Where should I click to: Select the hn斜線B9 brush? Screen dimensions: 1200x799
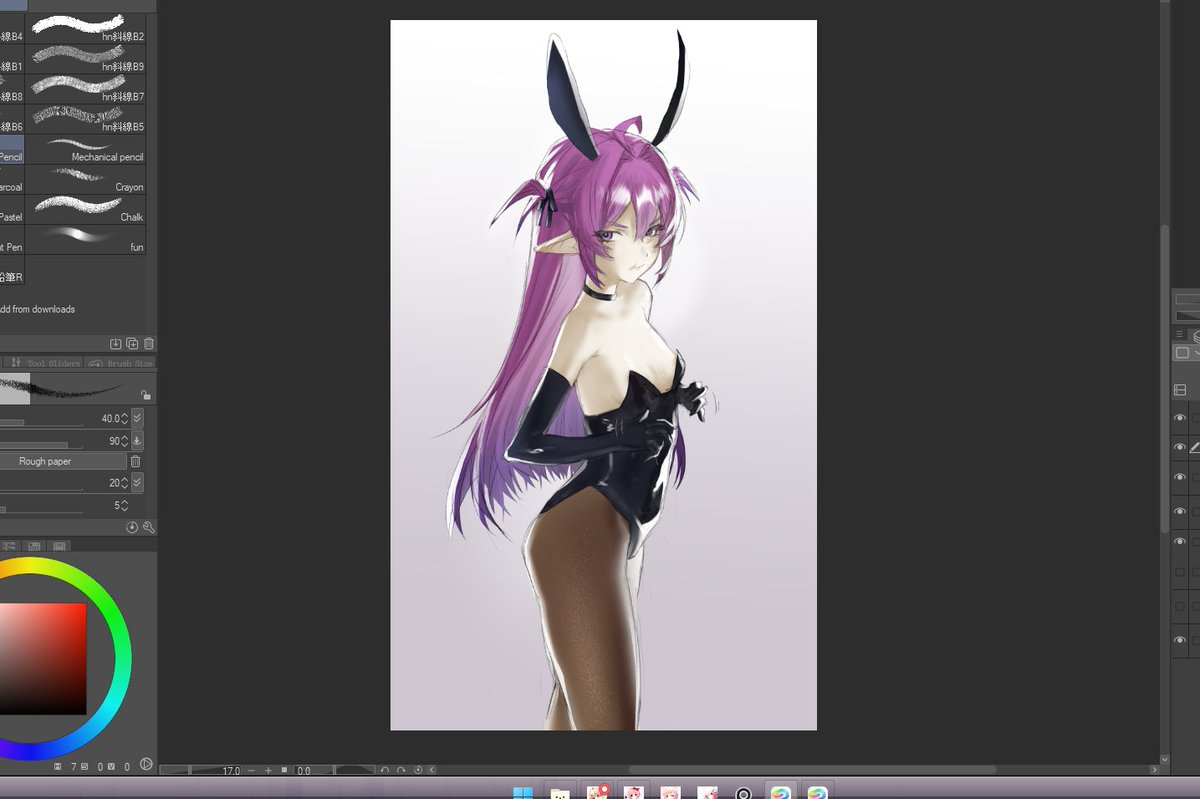point(85,58)
